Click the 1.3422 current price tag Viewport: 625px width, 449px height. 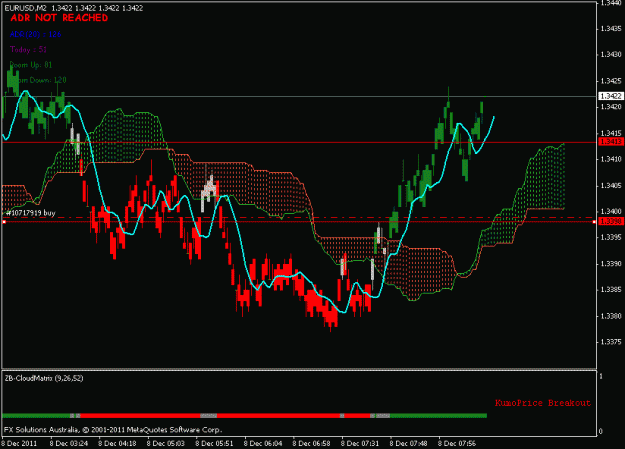pos(611,96)
